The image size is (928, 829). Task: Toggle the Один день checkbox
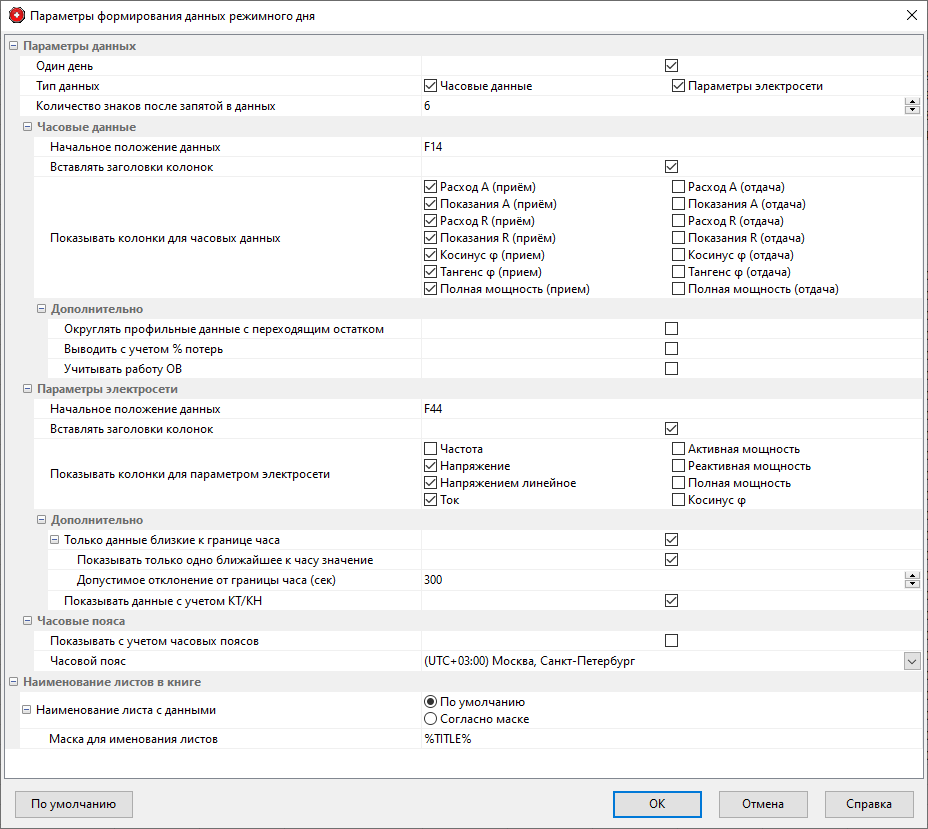[671, 66]
